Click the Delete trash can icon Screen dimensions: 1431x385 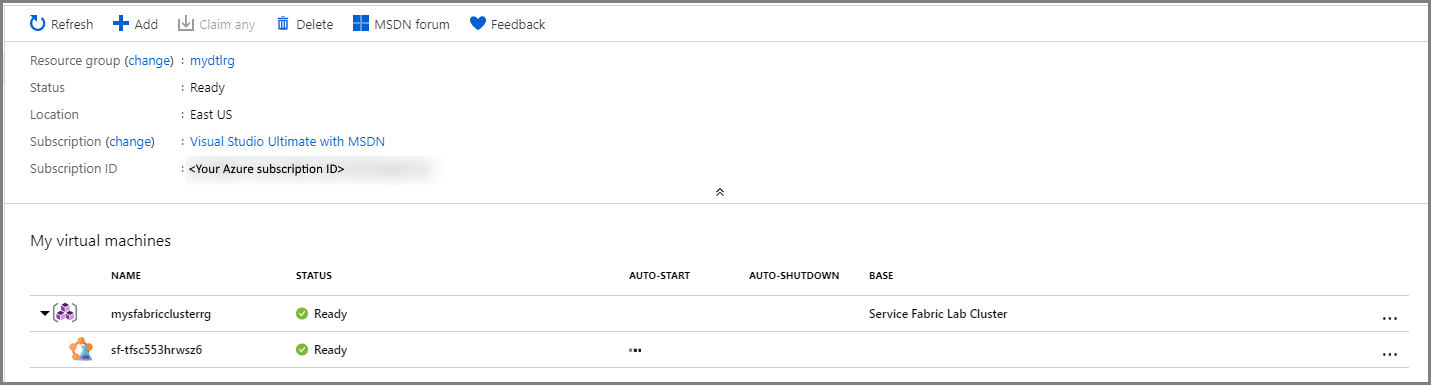click(283, 23)
